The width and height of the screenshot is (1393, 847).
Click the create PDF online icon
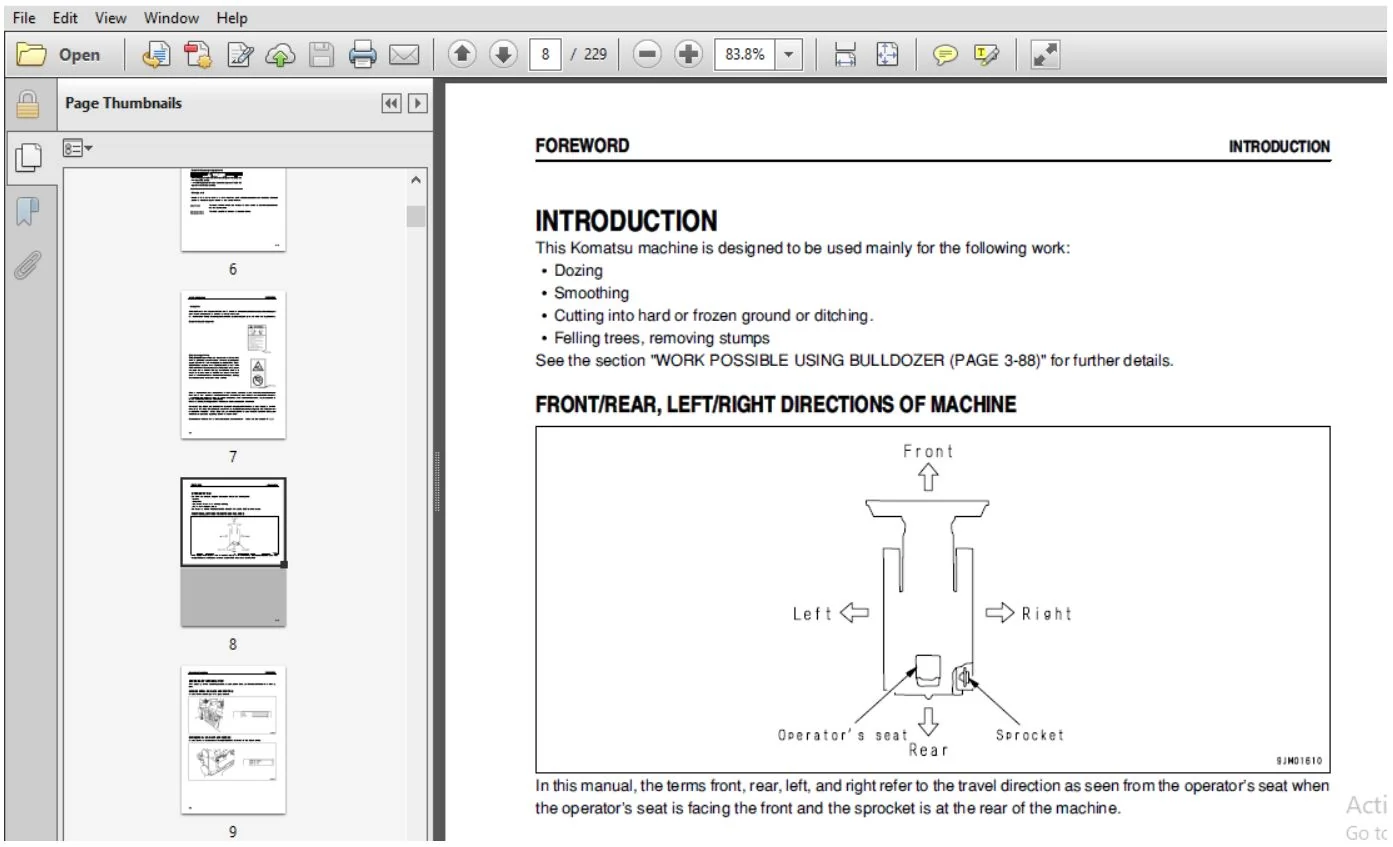(x=197, y=55)
